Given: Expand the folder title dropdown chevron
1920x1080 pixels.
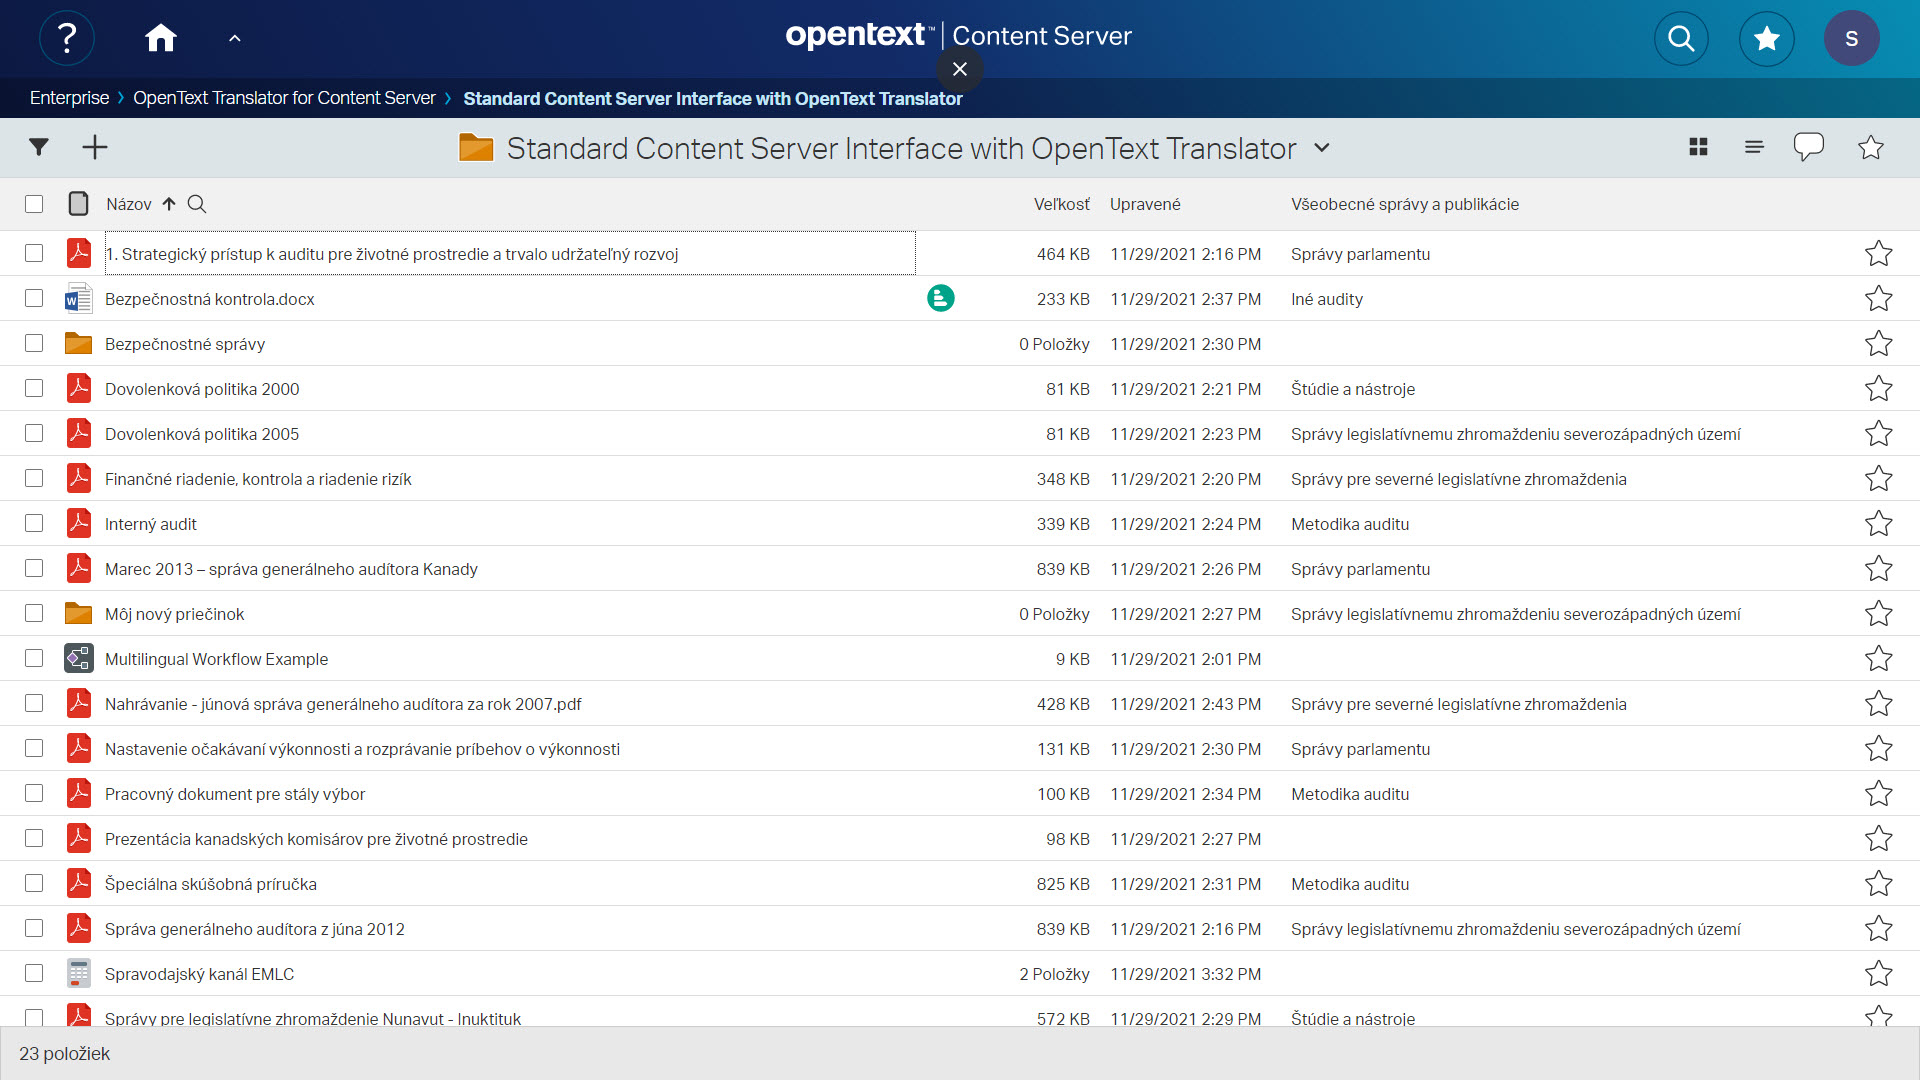Looking at the screenshot, I should [x=1322, y=148].
